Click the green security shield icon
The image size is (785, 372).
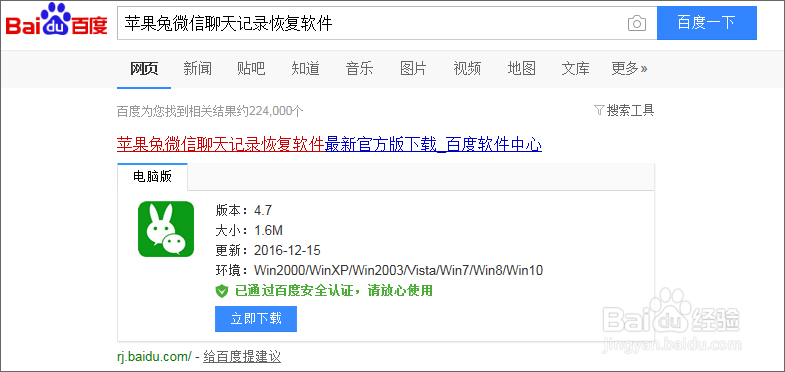point(222,290)
